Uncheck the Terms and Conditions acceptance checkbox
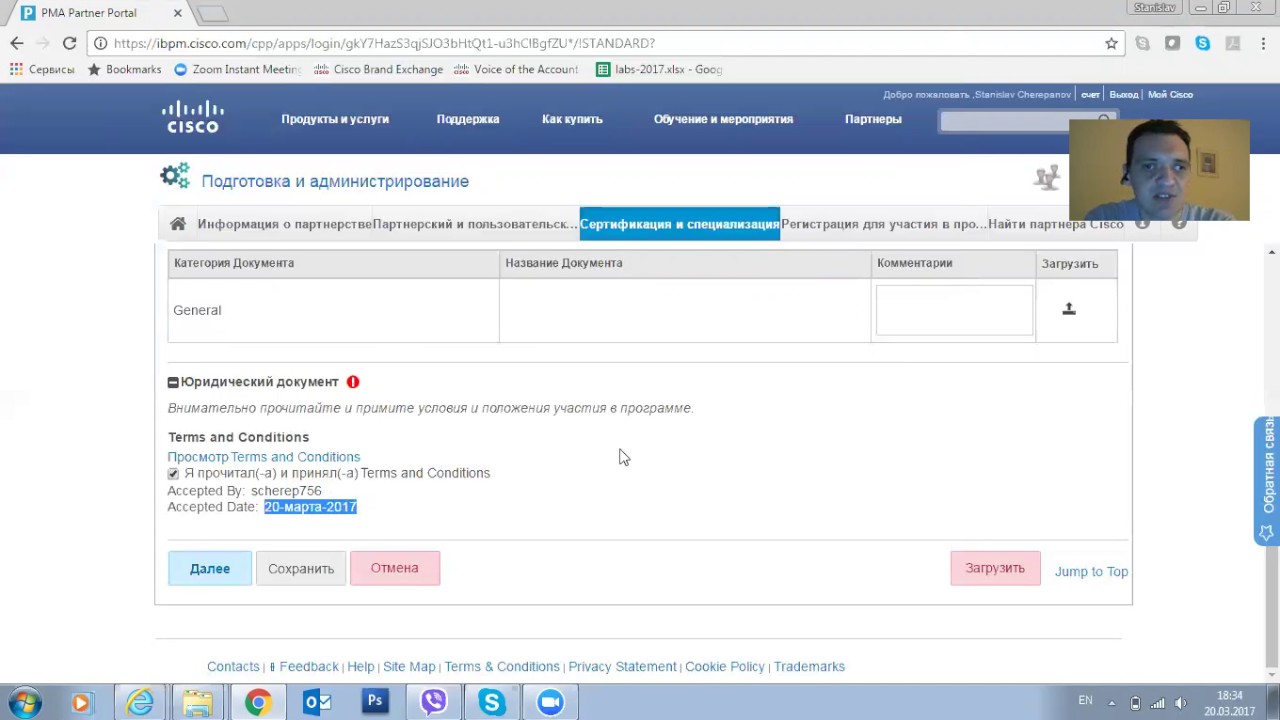The image size is (1280, 720). tap(173, 473)
